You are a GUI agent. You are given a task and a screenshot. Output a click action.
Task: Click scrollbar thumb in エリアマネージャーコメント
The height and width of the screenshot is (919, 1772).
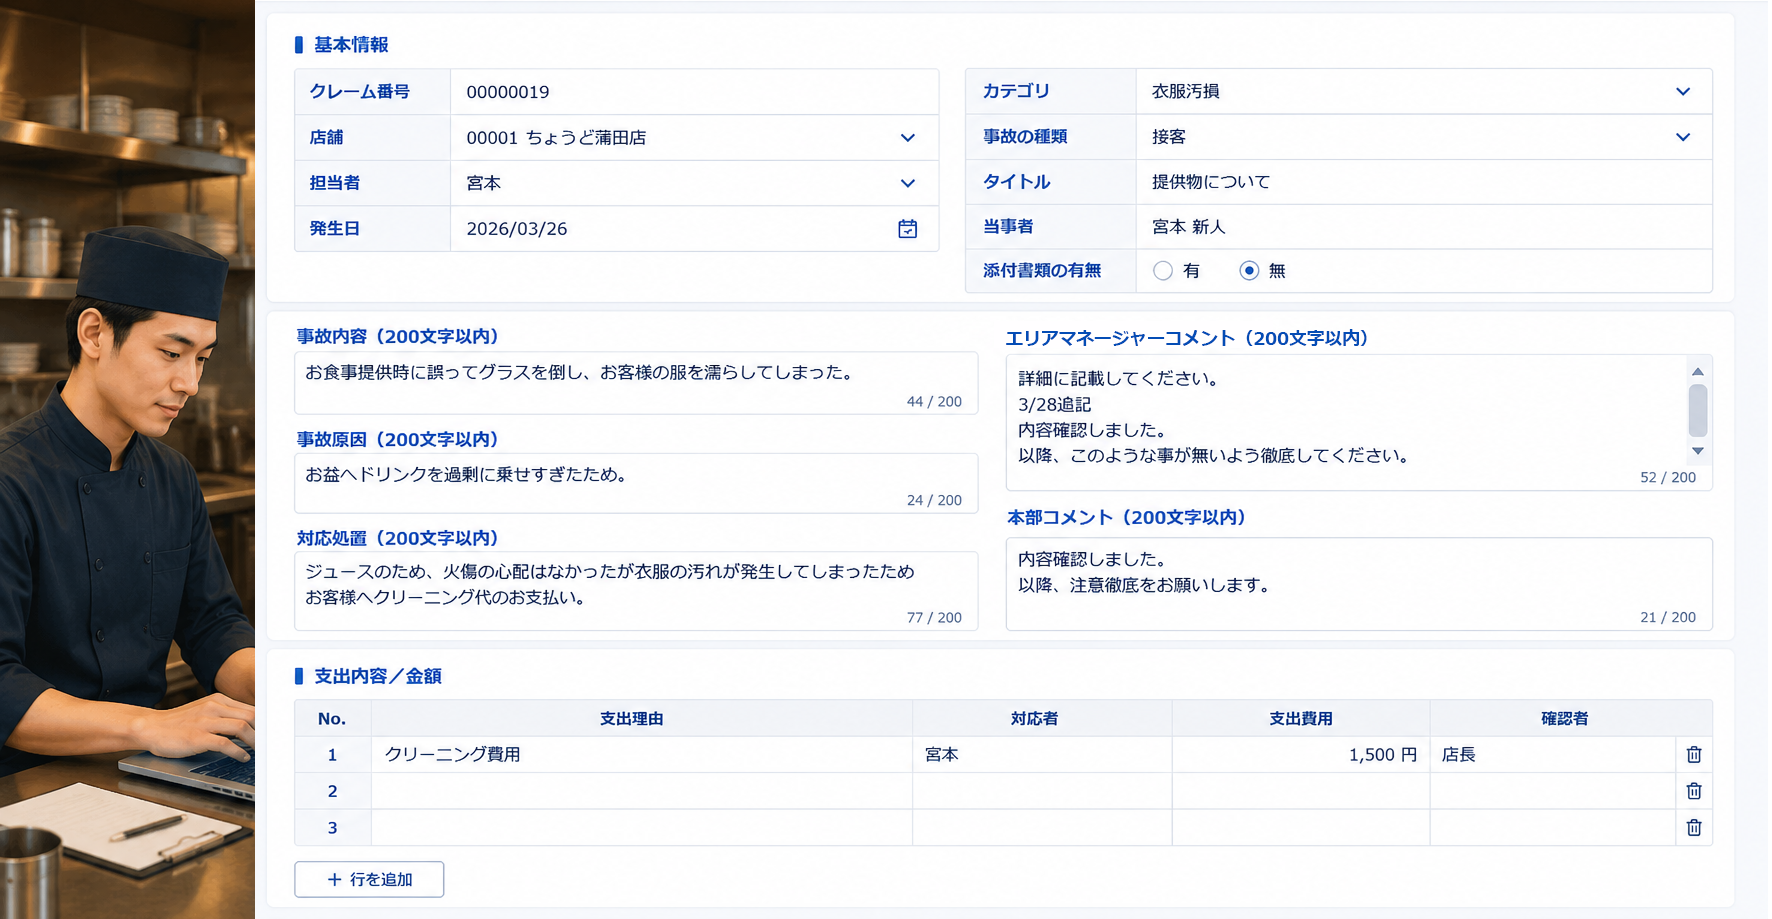(1698, 411)
